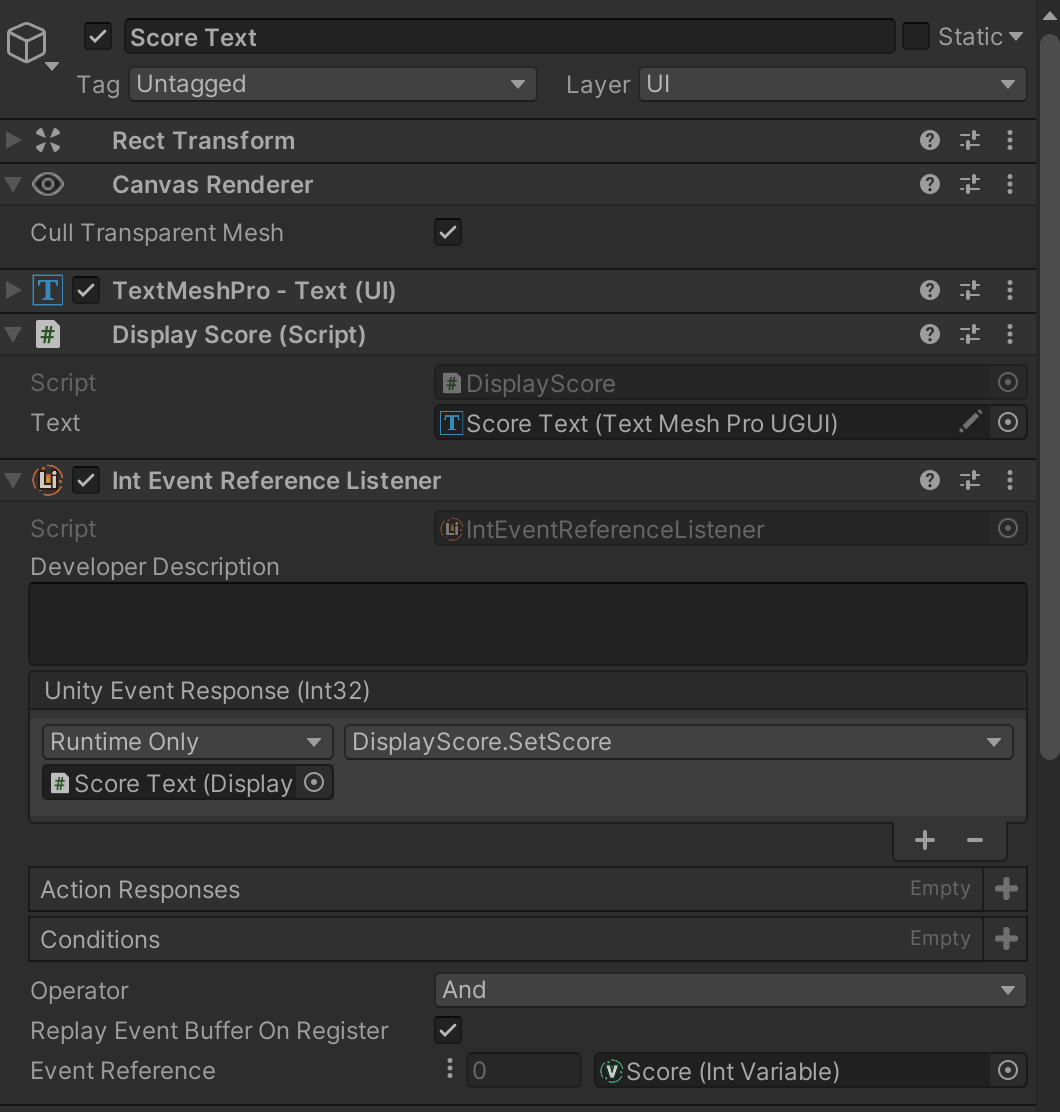Open the Tag dropdown showing Untagged

coord(332,84)
